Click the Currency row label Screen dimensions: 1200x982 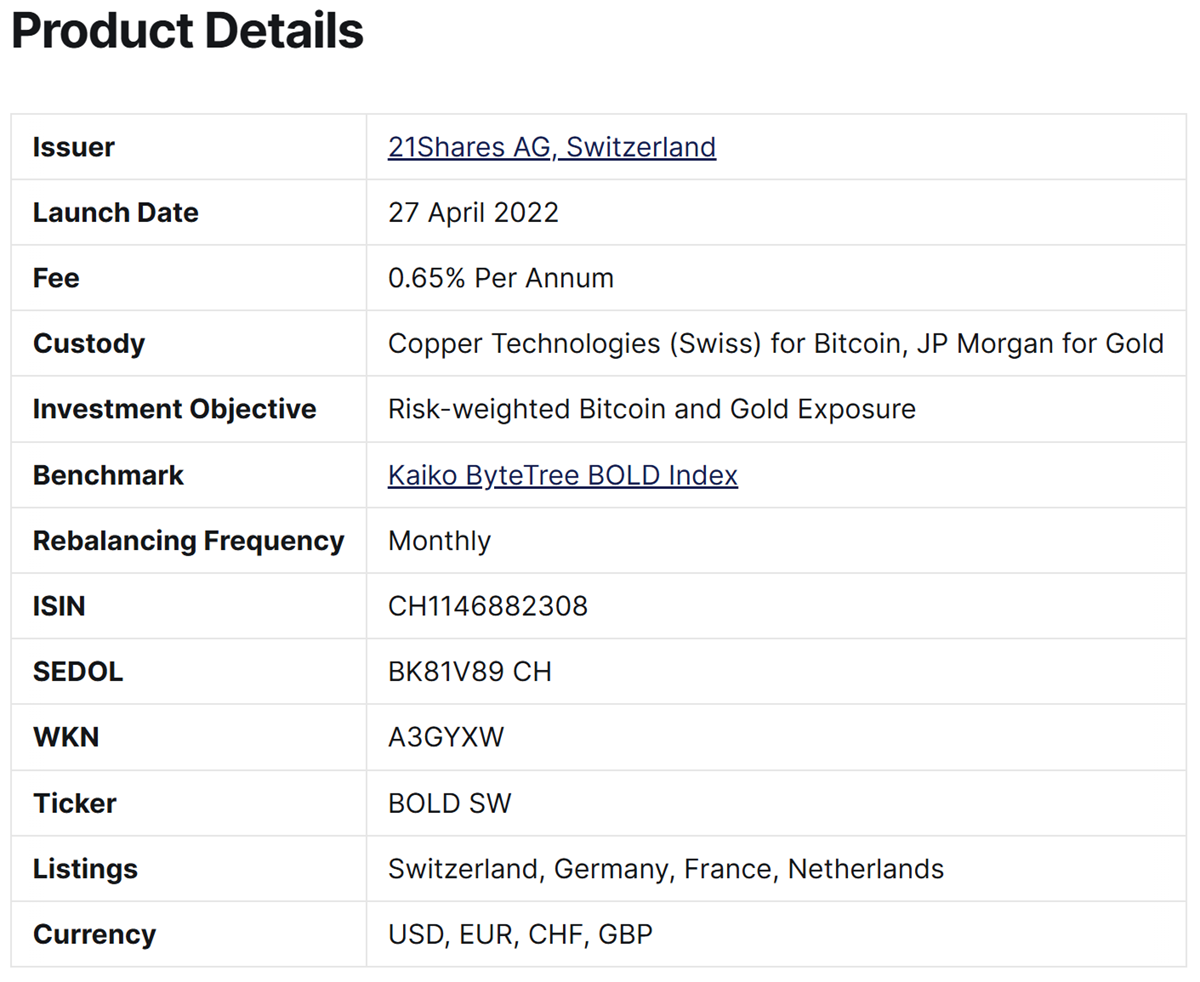pos(94,935)
